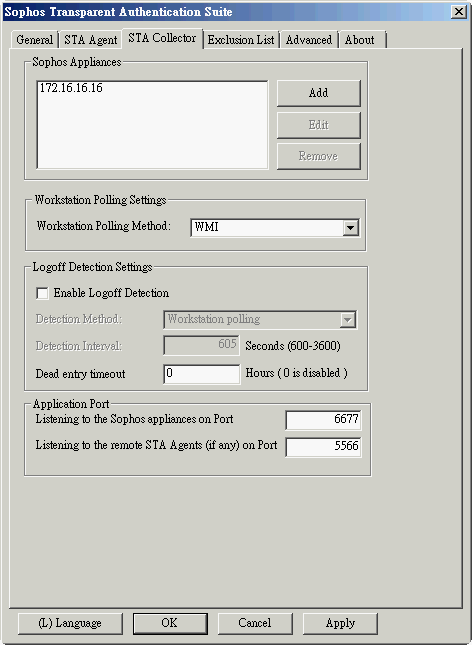Click the Add appliance button

pyautogui.click(x=319, y=93)
